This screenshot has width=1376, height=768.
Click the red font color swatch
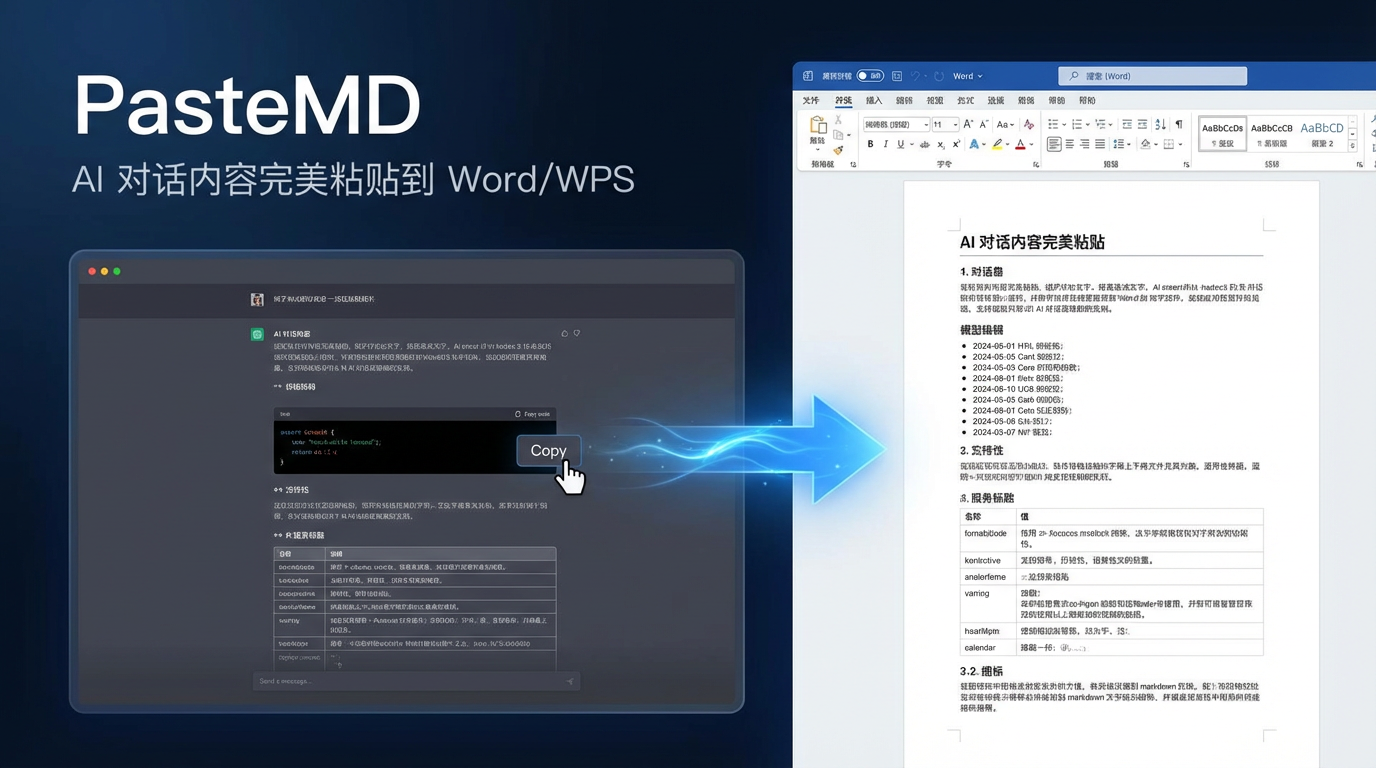click(x=1020, y=145)
